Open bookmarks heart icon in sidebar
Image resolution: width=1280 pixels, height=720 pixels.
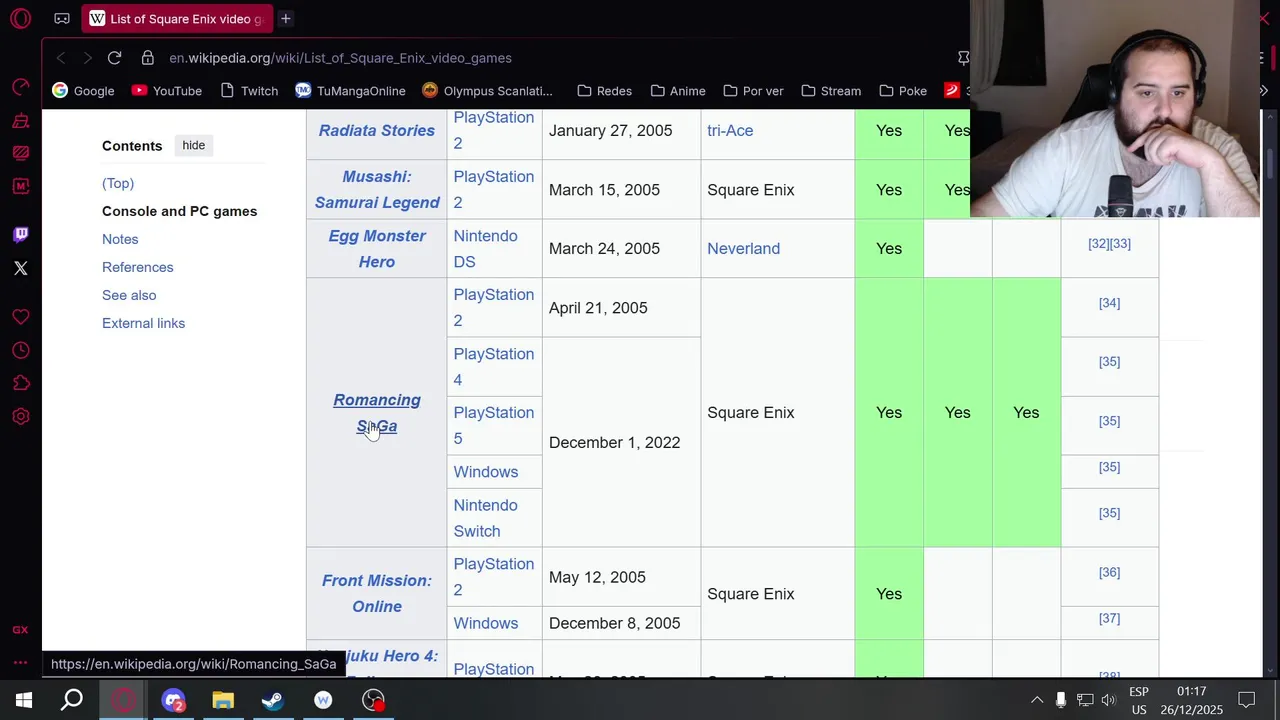tap(20, 317)
